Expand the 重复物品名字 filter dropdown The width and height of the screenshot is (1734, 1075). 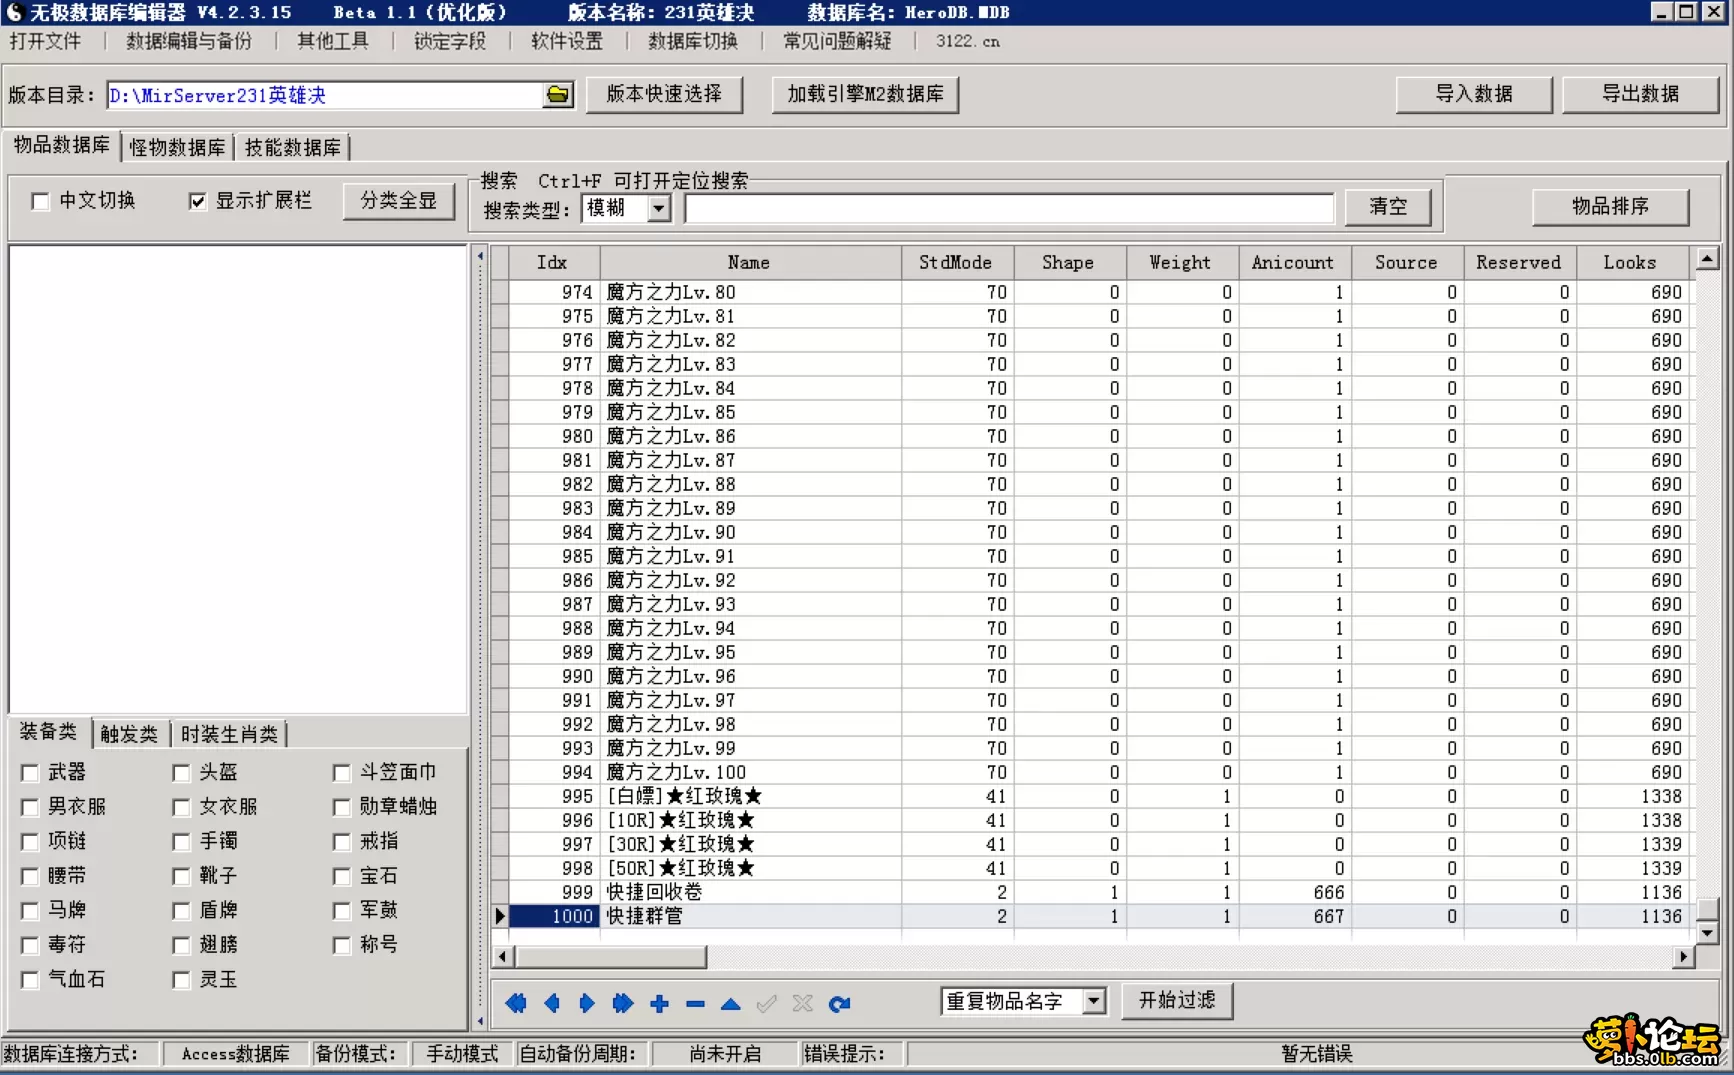pos(1094,1001)
